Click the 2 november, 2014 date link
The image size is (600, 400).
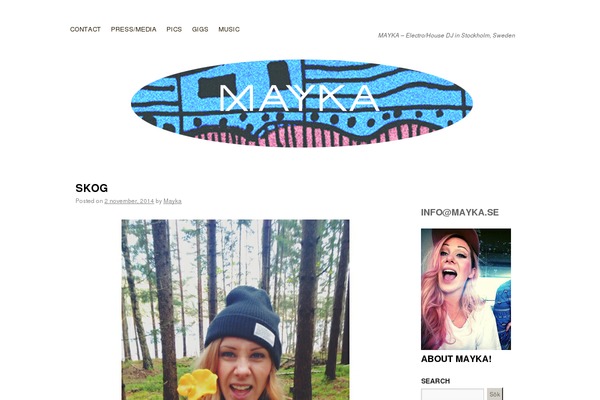pyautogui.click(x=129, y=201)
